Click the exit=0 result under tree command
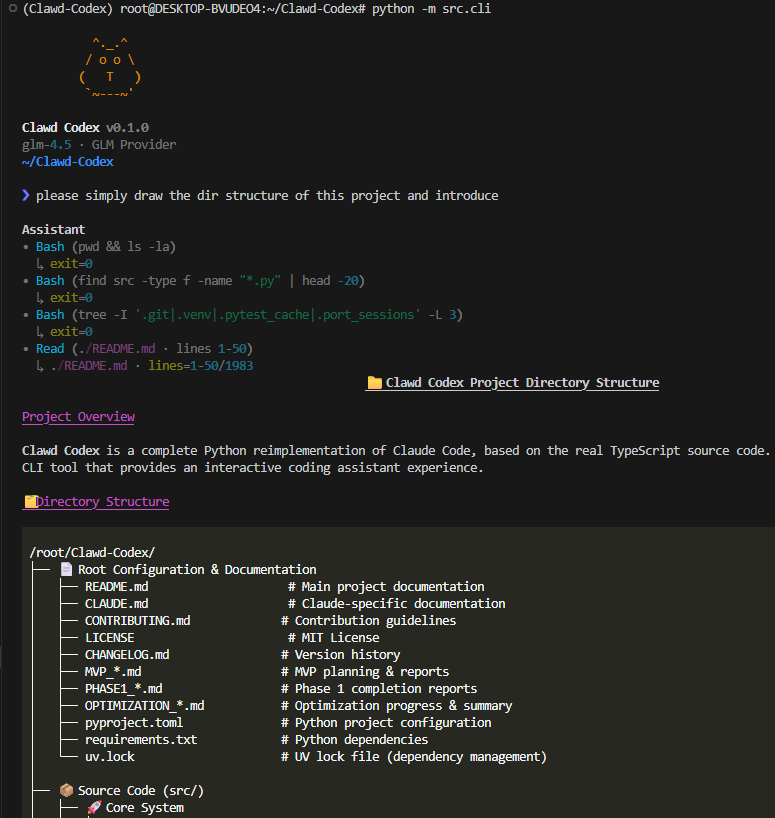 [71, 331]
